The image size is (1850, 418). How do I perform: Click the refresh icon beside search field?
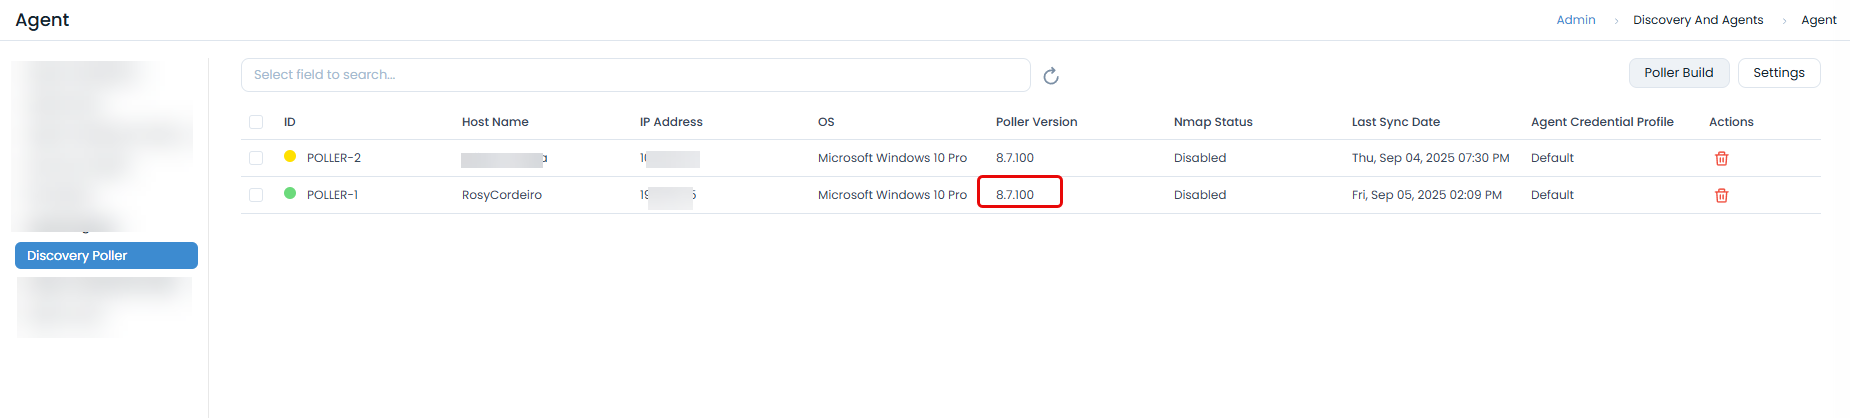tap(1051, 76)
